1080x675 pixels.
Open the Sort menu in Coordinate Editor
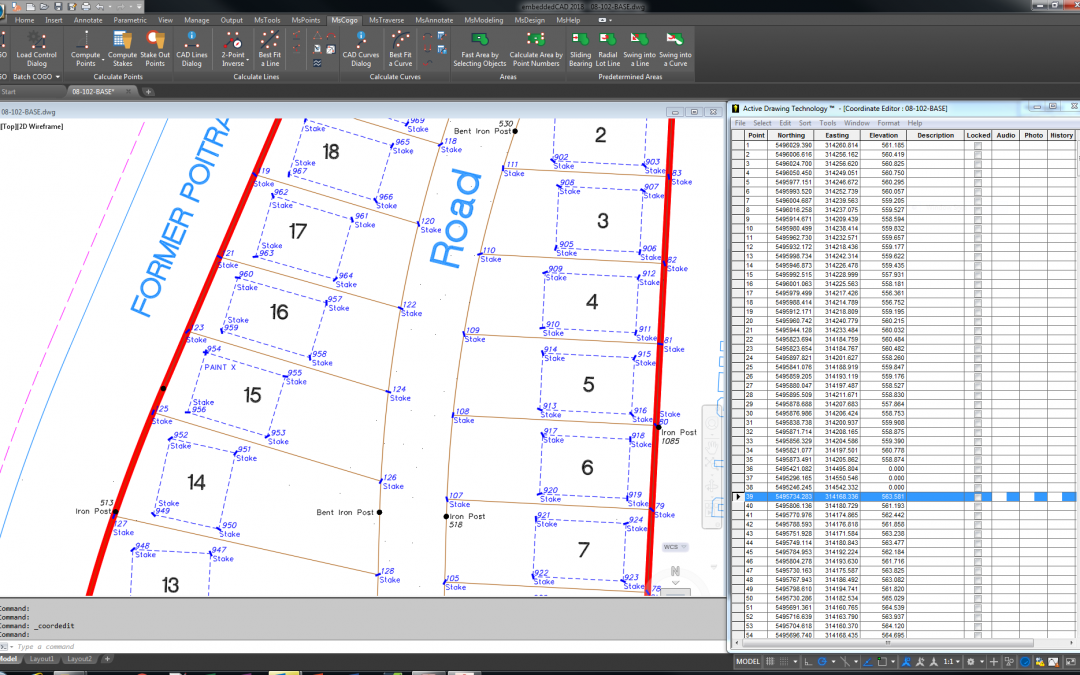tap(805, 123)
